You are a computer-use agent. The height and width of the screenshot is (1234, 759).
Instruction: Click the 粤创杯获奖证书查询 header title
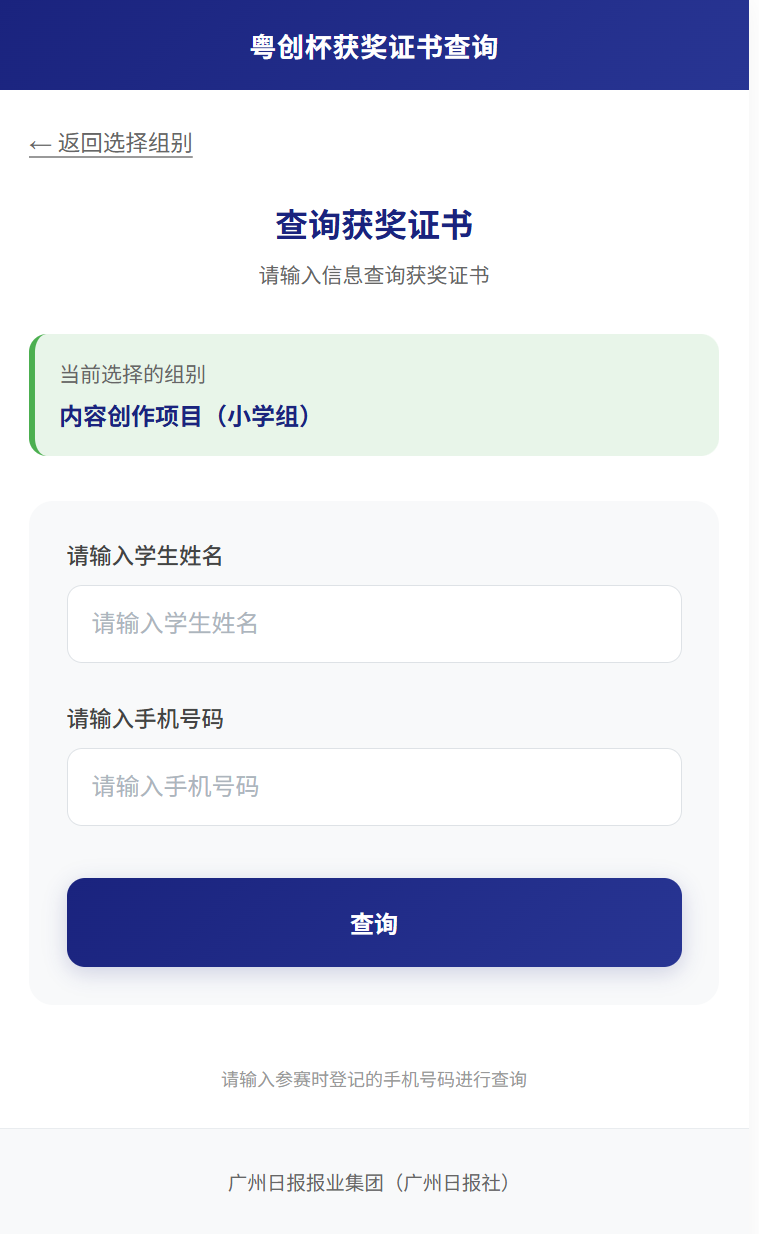click(374, 47)
